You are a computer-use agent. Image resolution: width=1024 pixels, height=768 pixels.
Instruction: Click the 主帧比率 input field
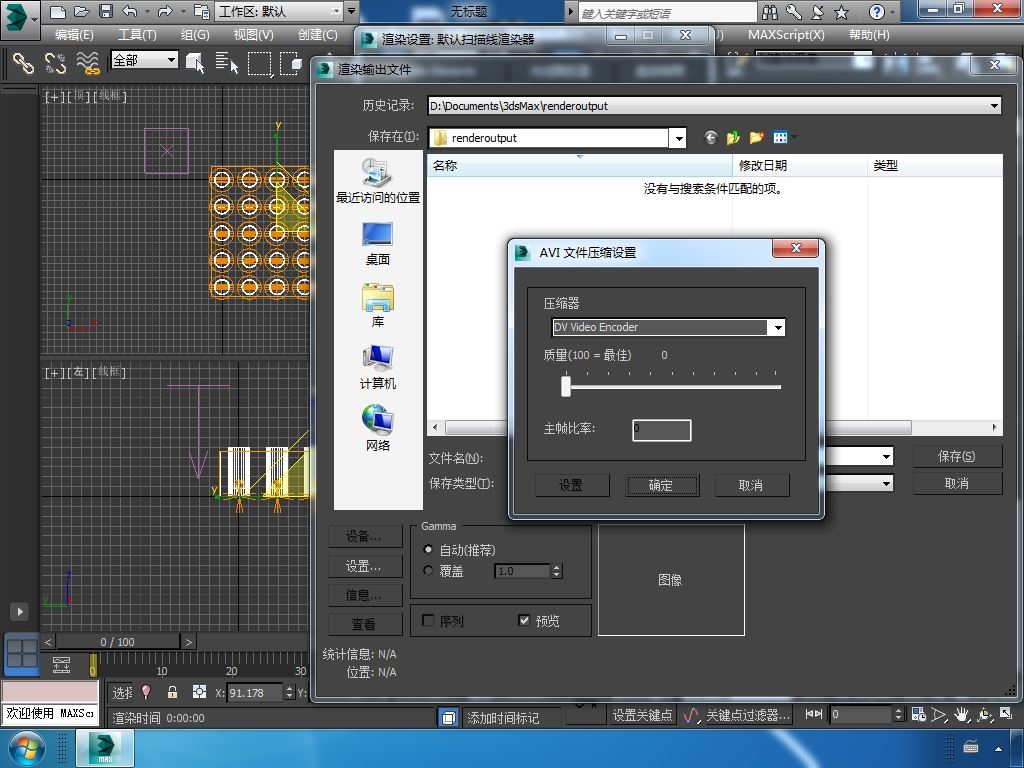662,430
